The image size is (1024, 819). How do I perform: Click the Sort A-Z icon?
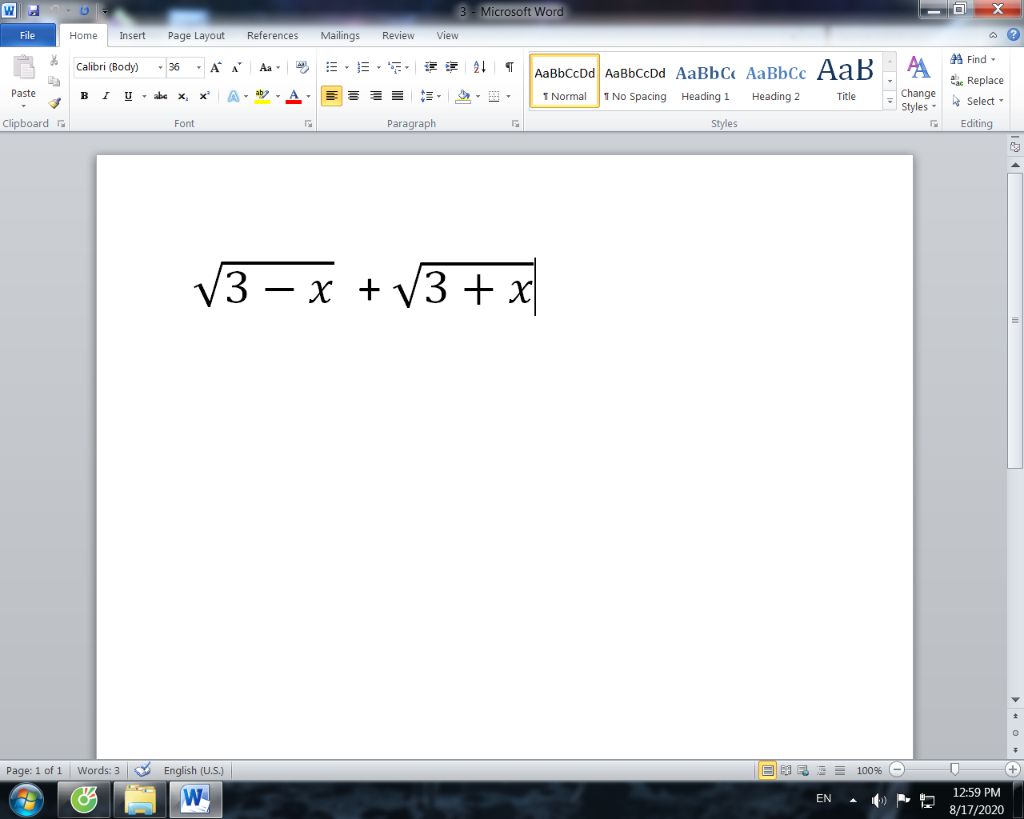[479, 67]
